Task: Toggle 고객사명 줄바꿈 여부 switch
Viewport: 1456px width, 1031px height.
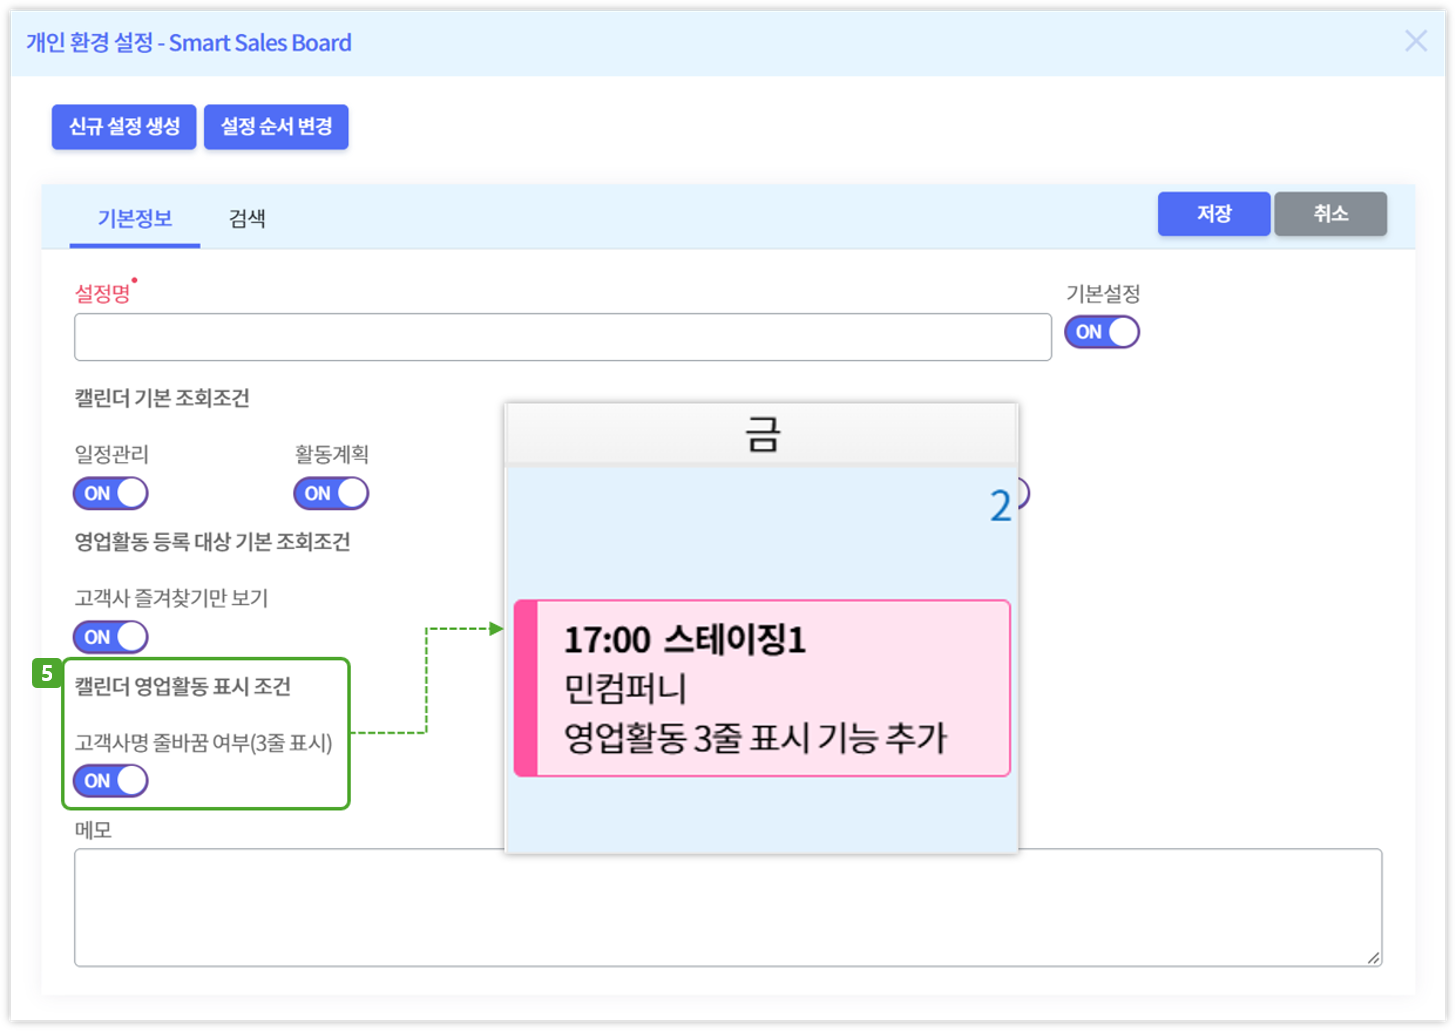Action: tap(111, 781)
